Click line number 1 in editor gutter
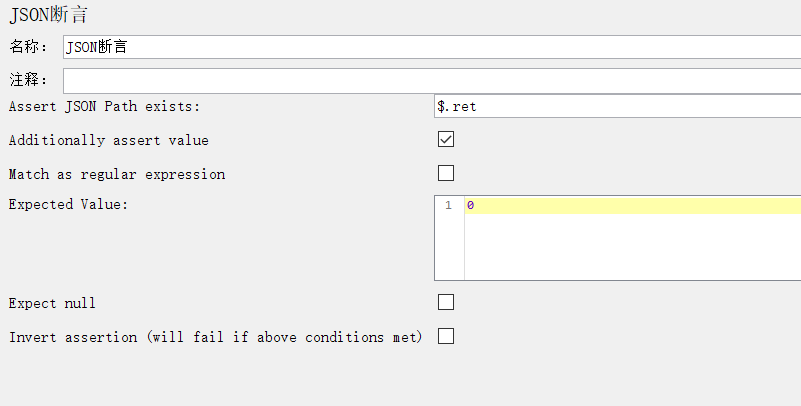The height and width of the screenshot is (406, 801). click(449, 205)
